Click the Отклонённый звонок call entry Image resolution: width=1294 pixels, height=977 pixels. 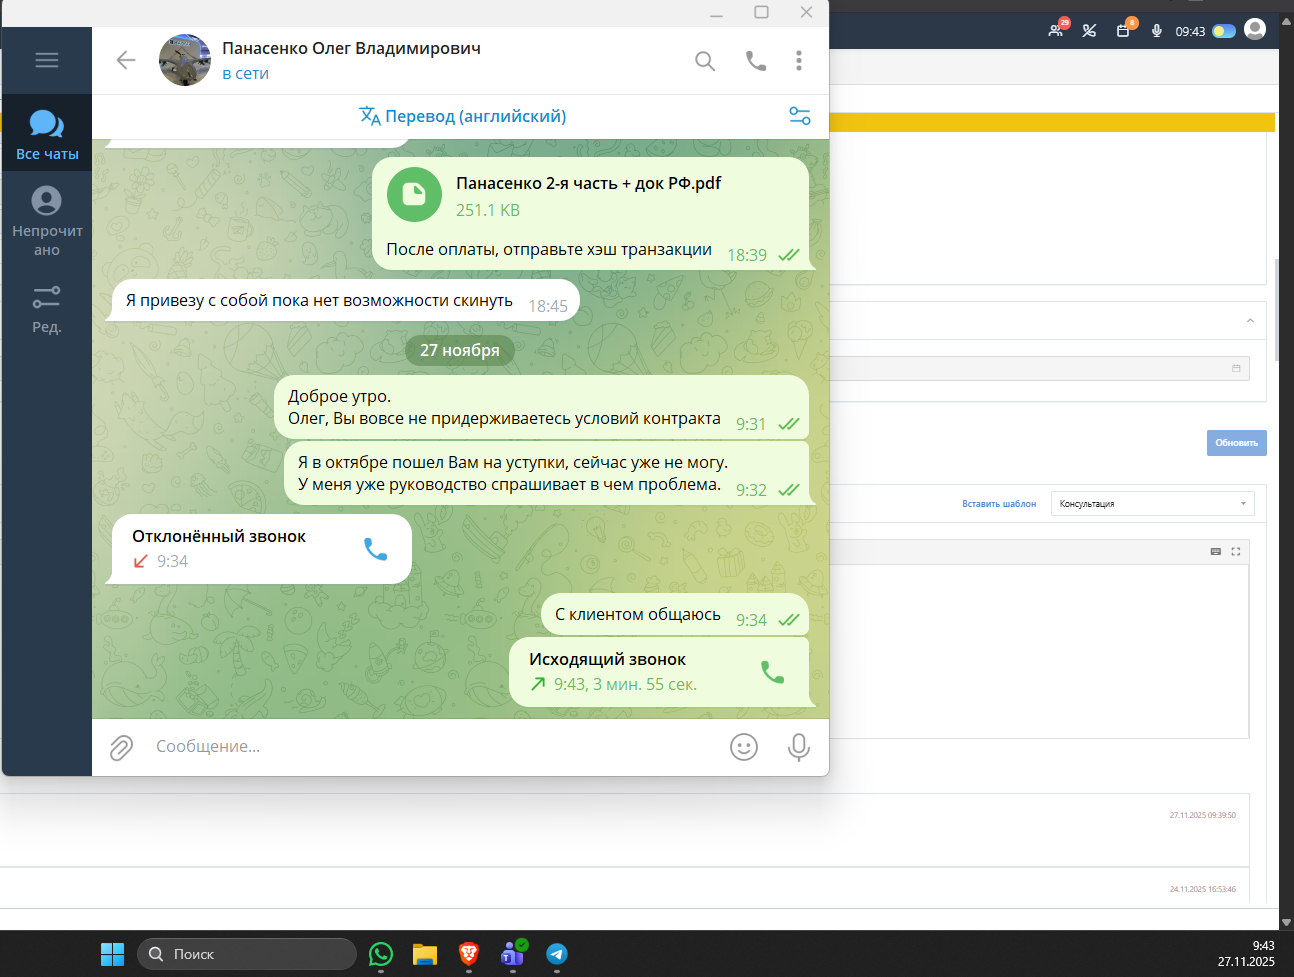click(262, 548)
